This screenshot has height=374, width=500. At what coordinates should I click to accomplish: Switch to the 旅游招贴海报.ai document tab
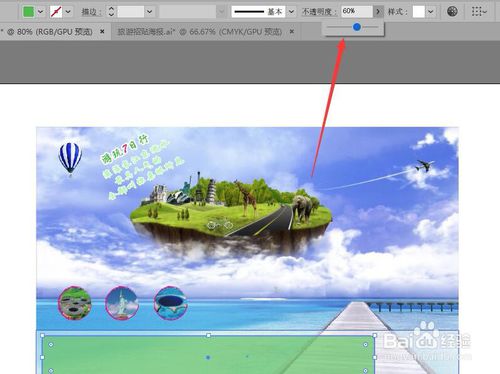coord(200,32)
